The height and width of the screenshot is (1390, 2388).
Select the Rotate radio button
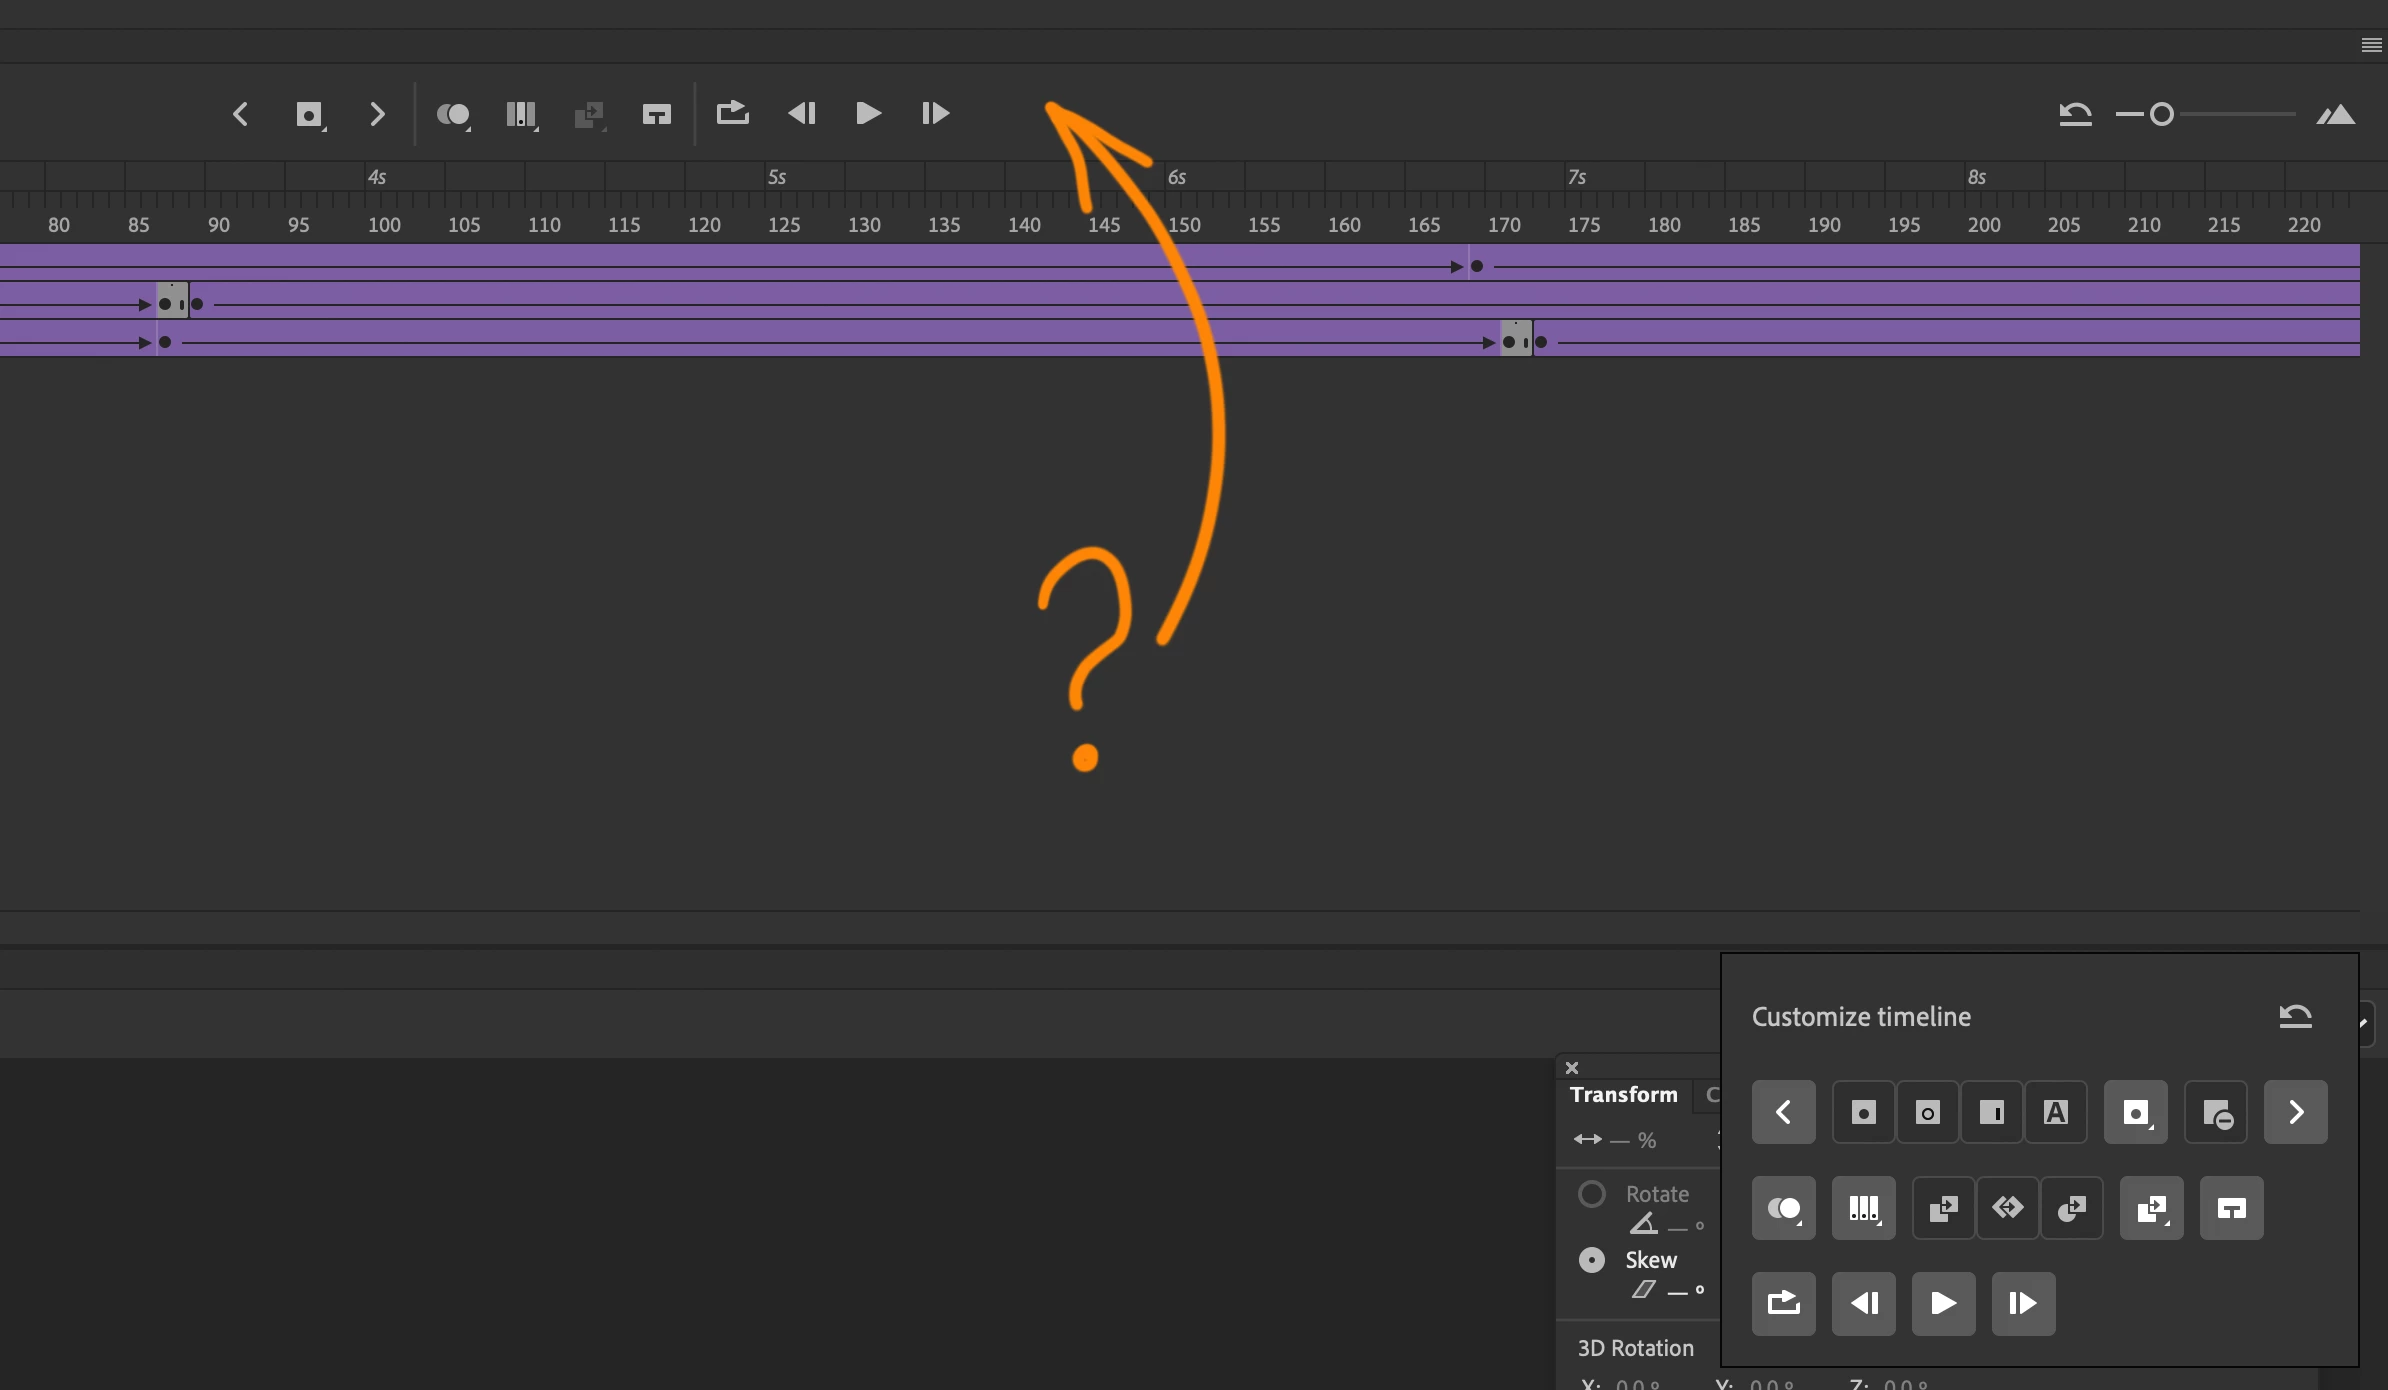(x=1591, y=1194)
